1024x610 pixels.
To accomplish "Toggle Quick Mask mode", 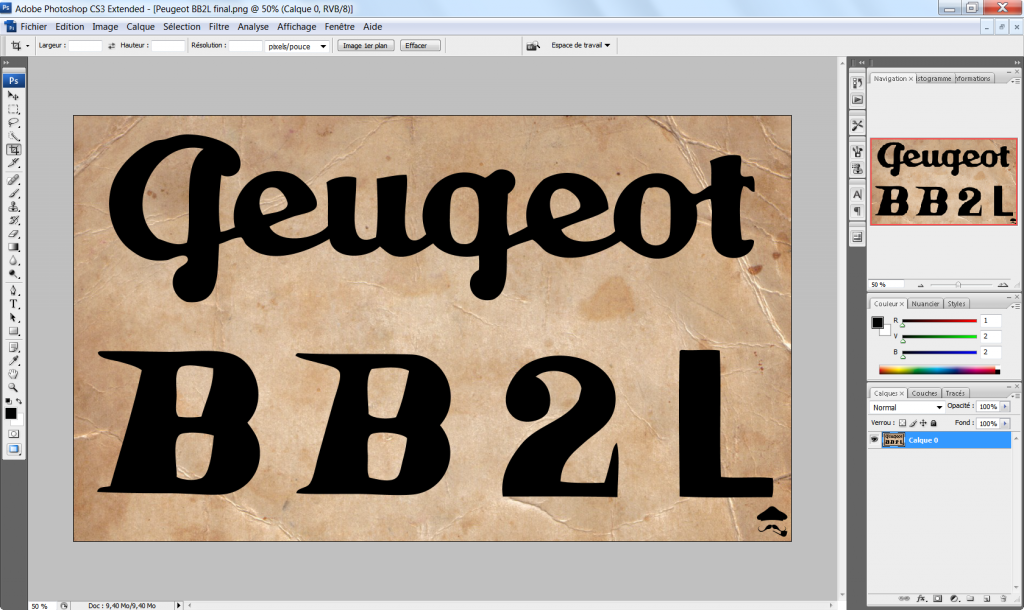I will pyautogui.click(x=13, y=434).
